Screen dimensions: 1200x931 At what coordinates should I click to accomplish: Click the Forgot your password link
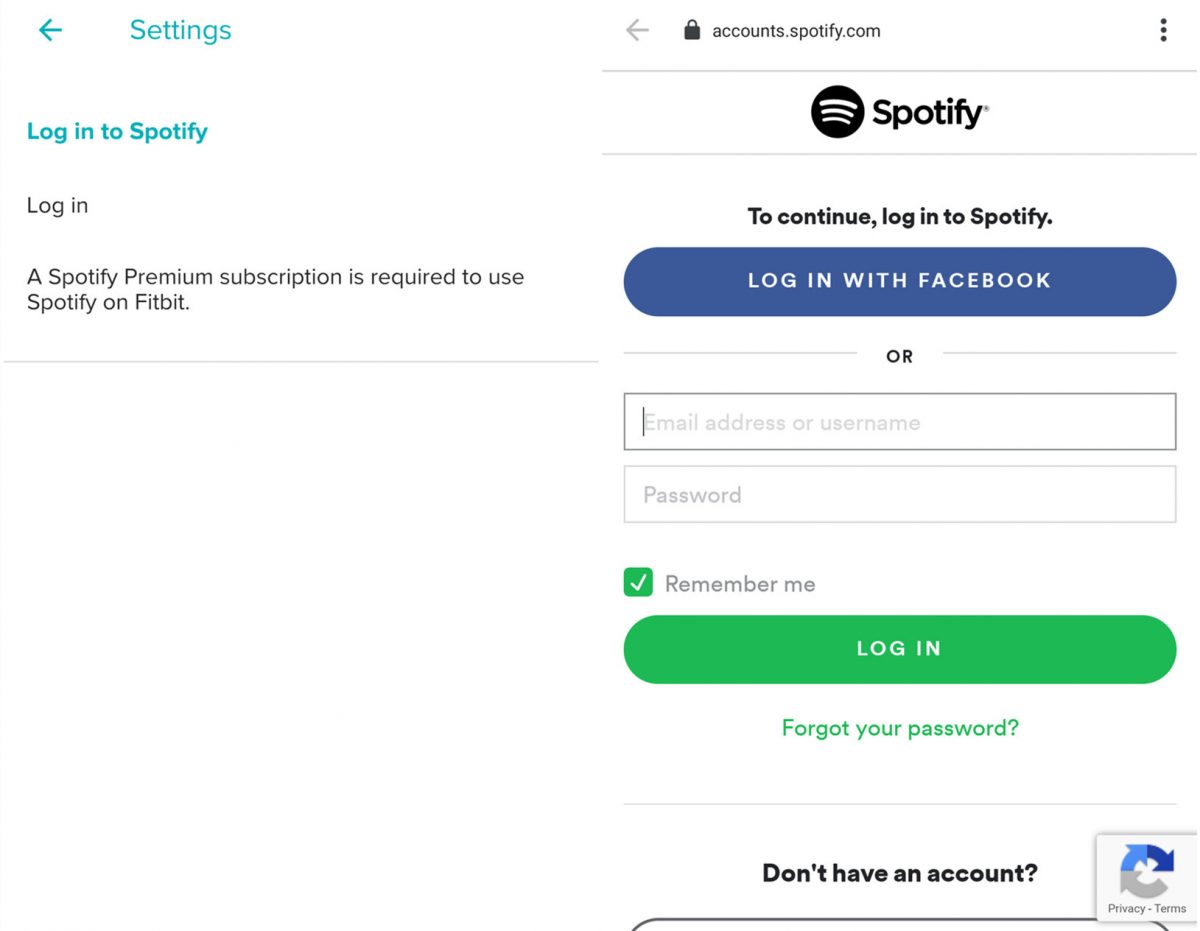pyautogui.click(x=899, y=728)
